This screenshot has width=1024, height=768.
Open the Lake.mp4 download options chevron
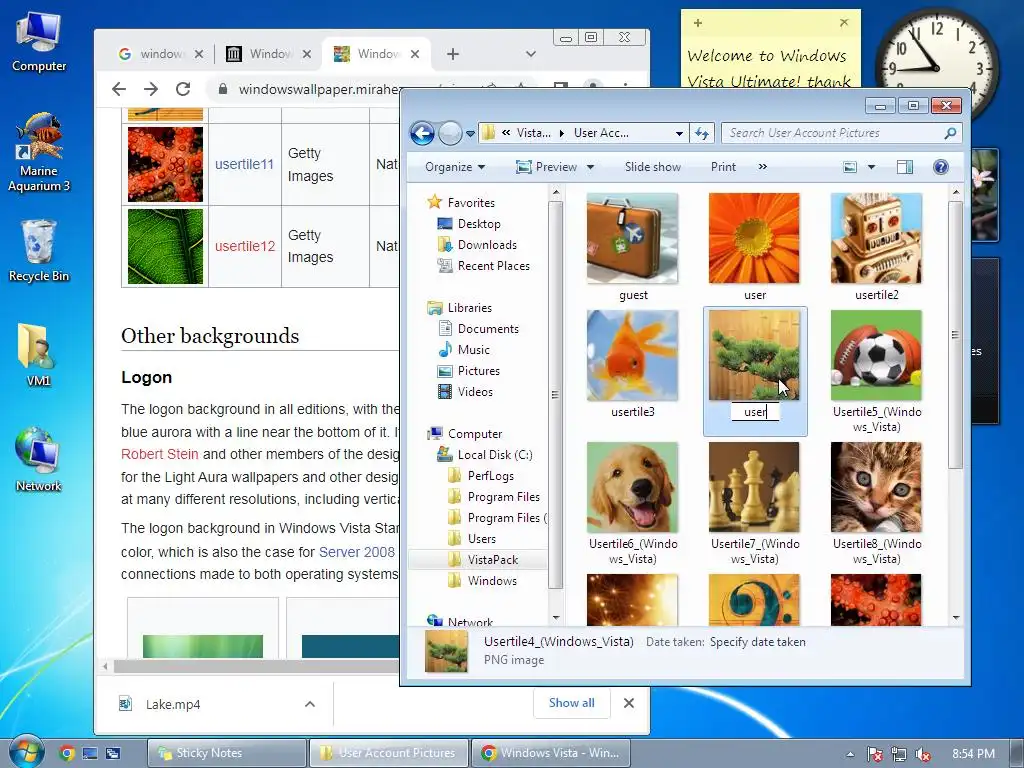[x=310, y=704]
